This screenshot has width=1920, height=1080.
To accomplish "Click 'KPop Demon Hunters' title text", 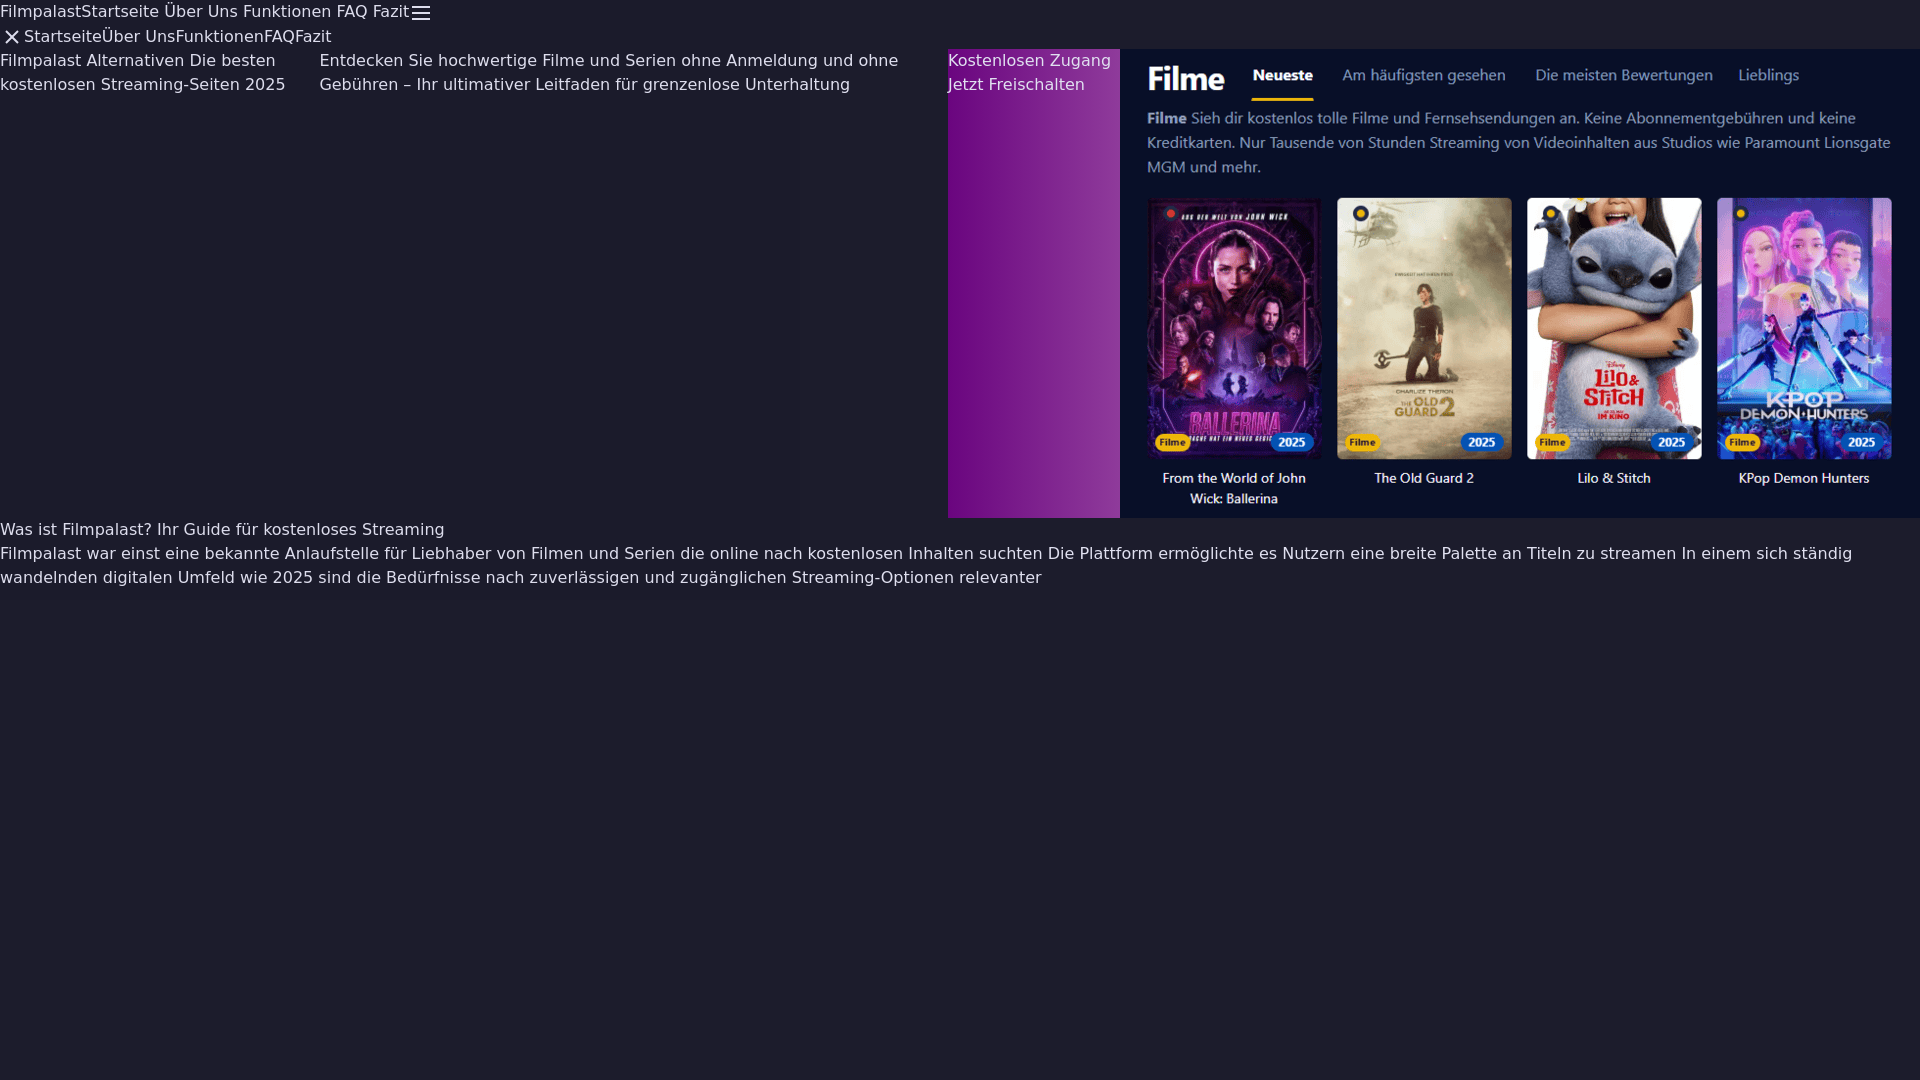I will 1804,479.
